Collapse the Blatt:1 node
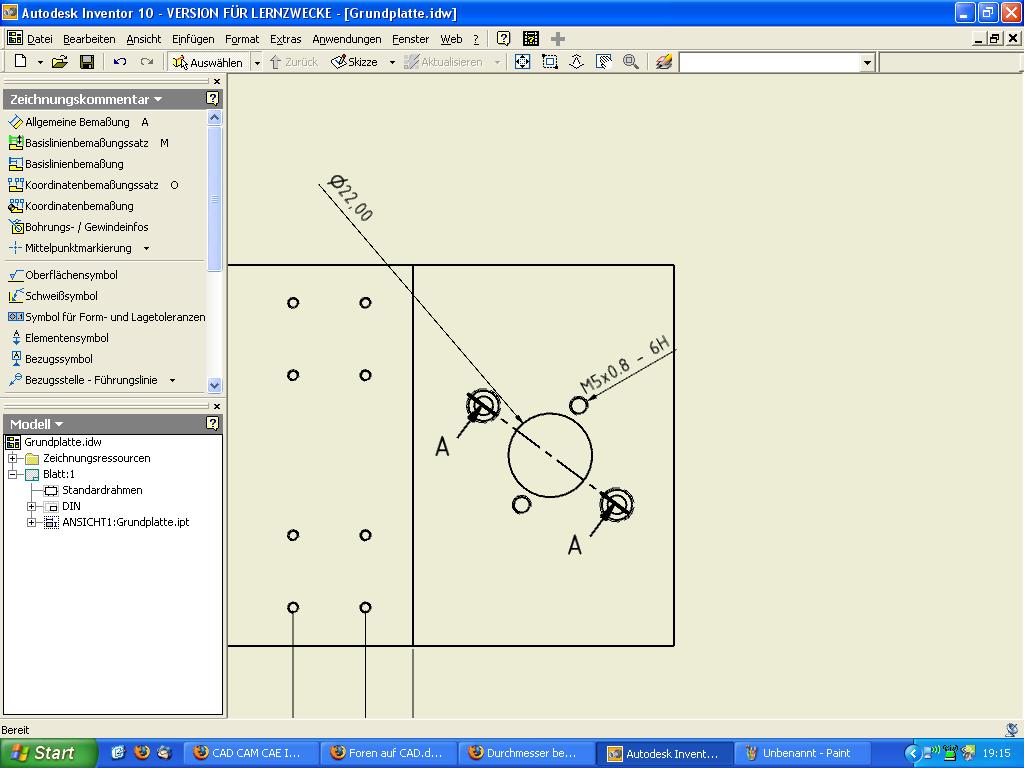The image size is (1024, 768). [x=12, y=474]
